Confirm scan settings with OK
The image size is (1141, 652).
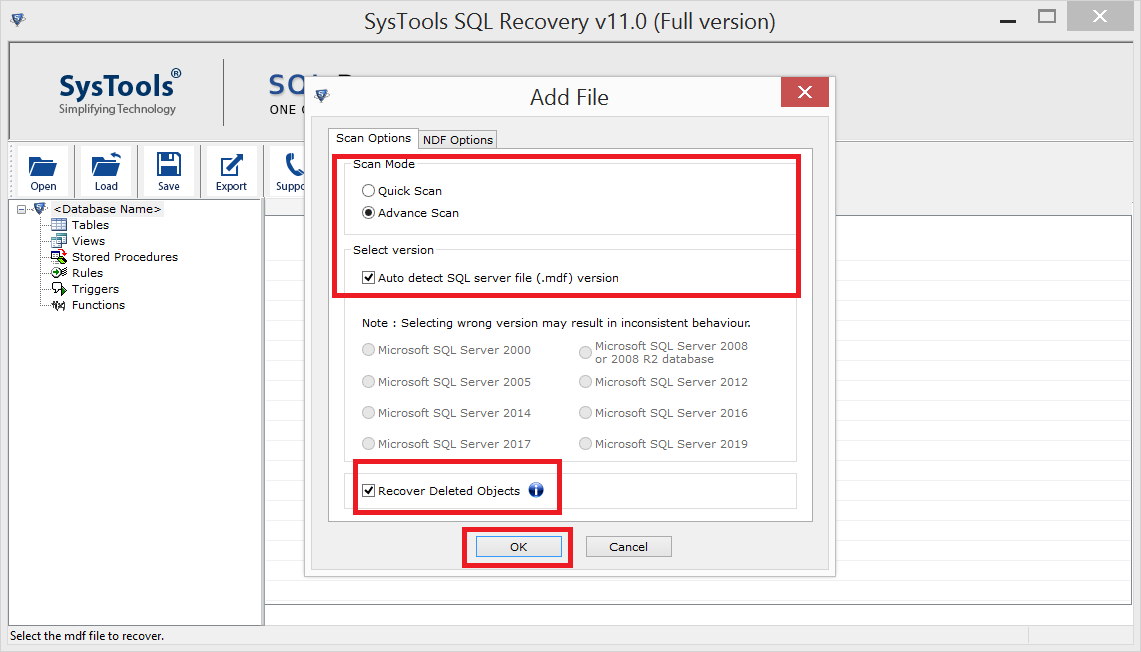[x=517, y=546]
